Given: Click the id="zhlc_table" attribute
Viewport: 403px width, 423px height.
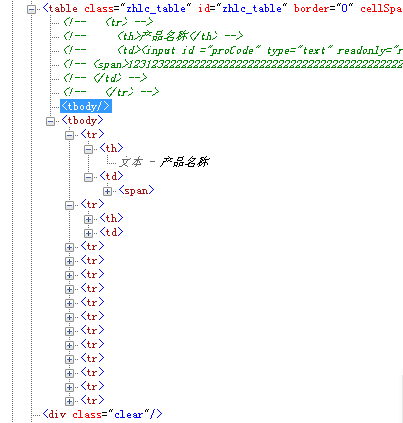Looking at the screenshot, I should pos(242,8).
